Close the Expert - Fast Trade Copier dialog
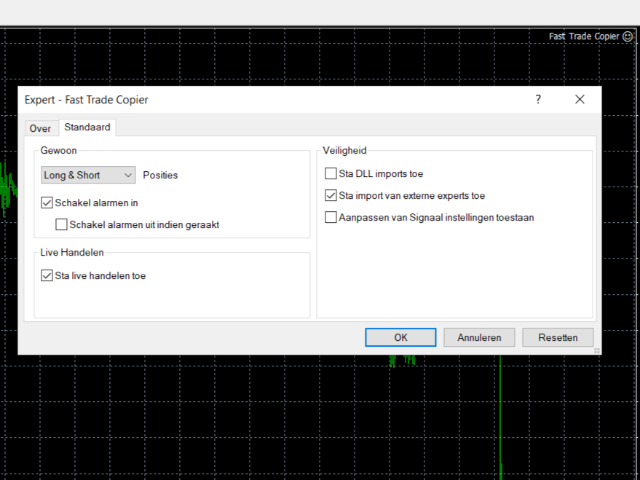 [x=580, y=99]
